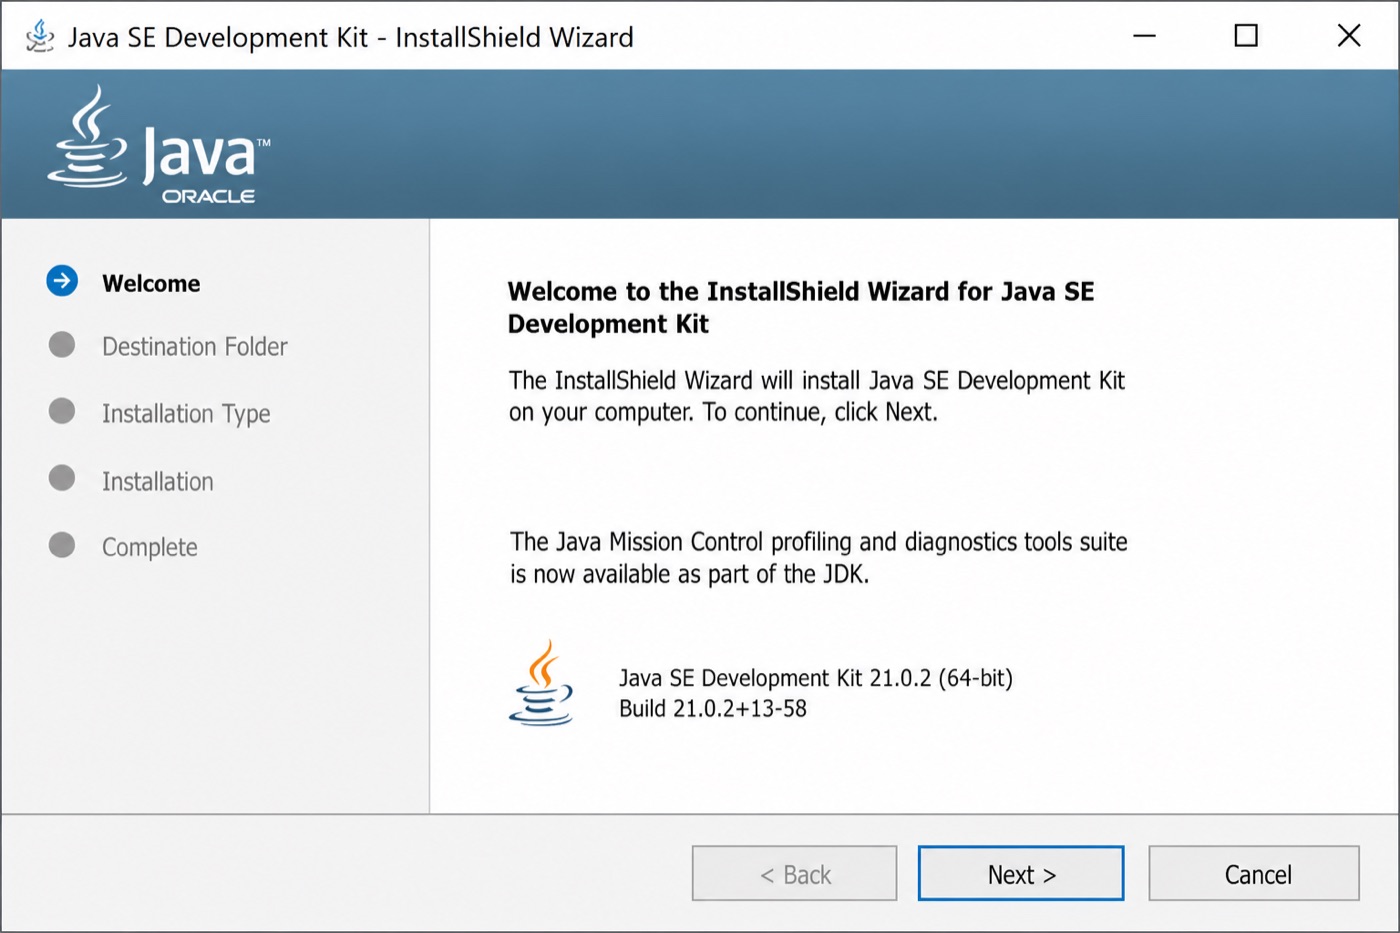
Task: Click the Next > button
Action: tap(1021, 873)
